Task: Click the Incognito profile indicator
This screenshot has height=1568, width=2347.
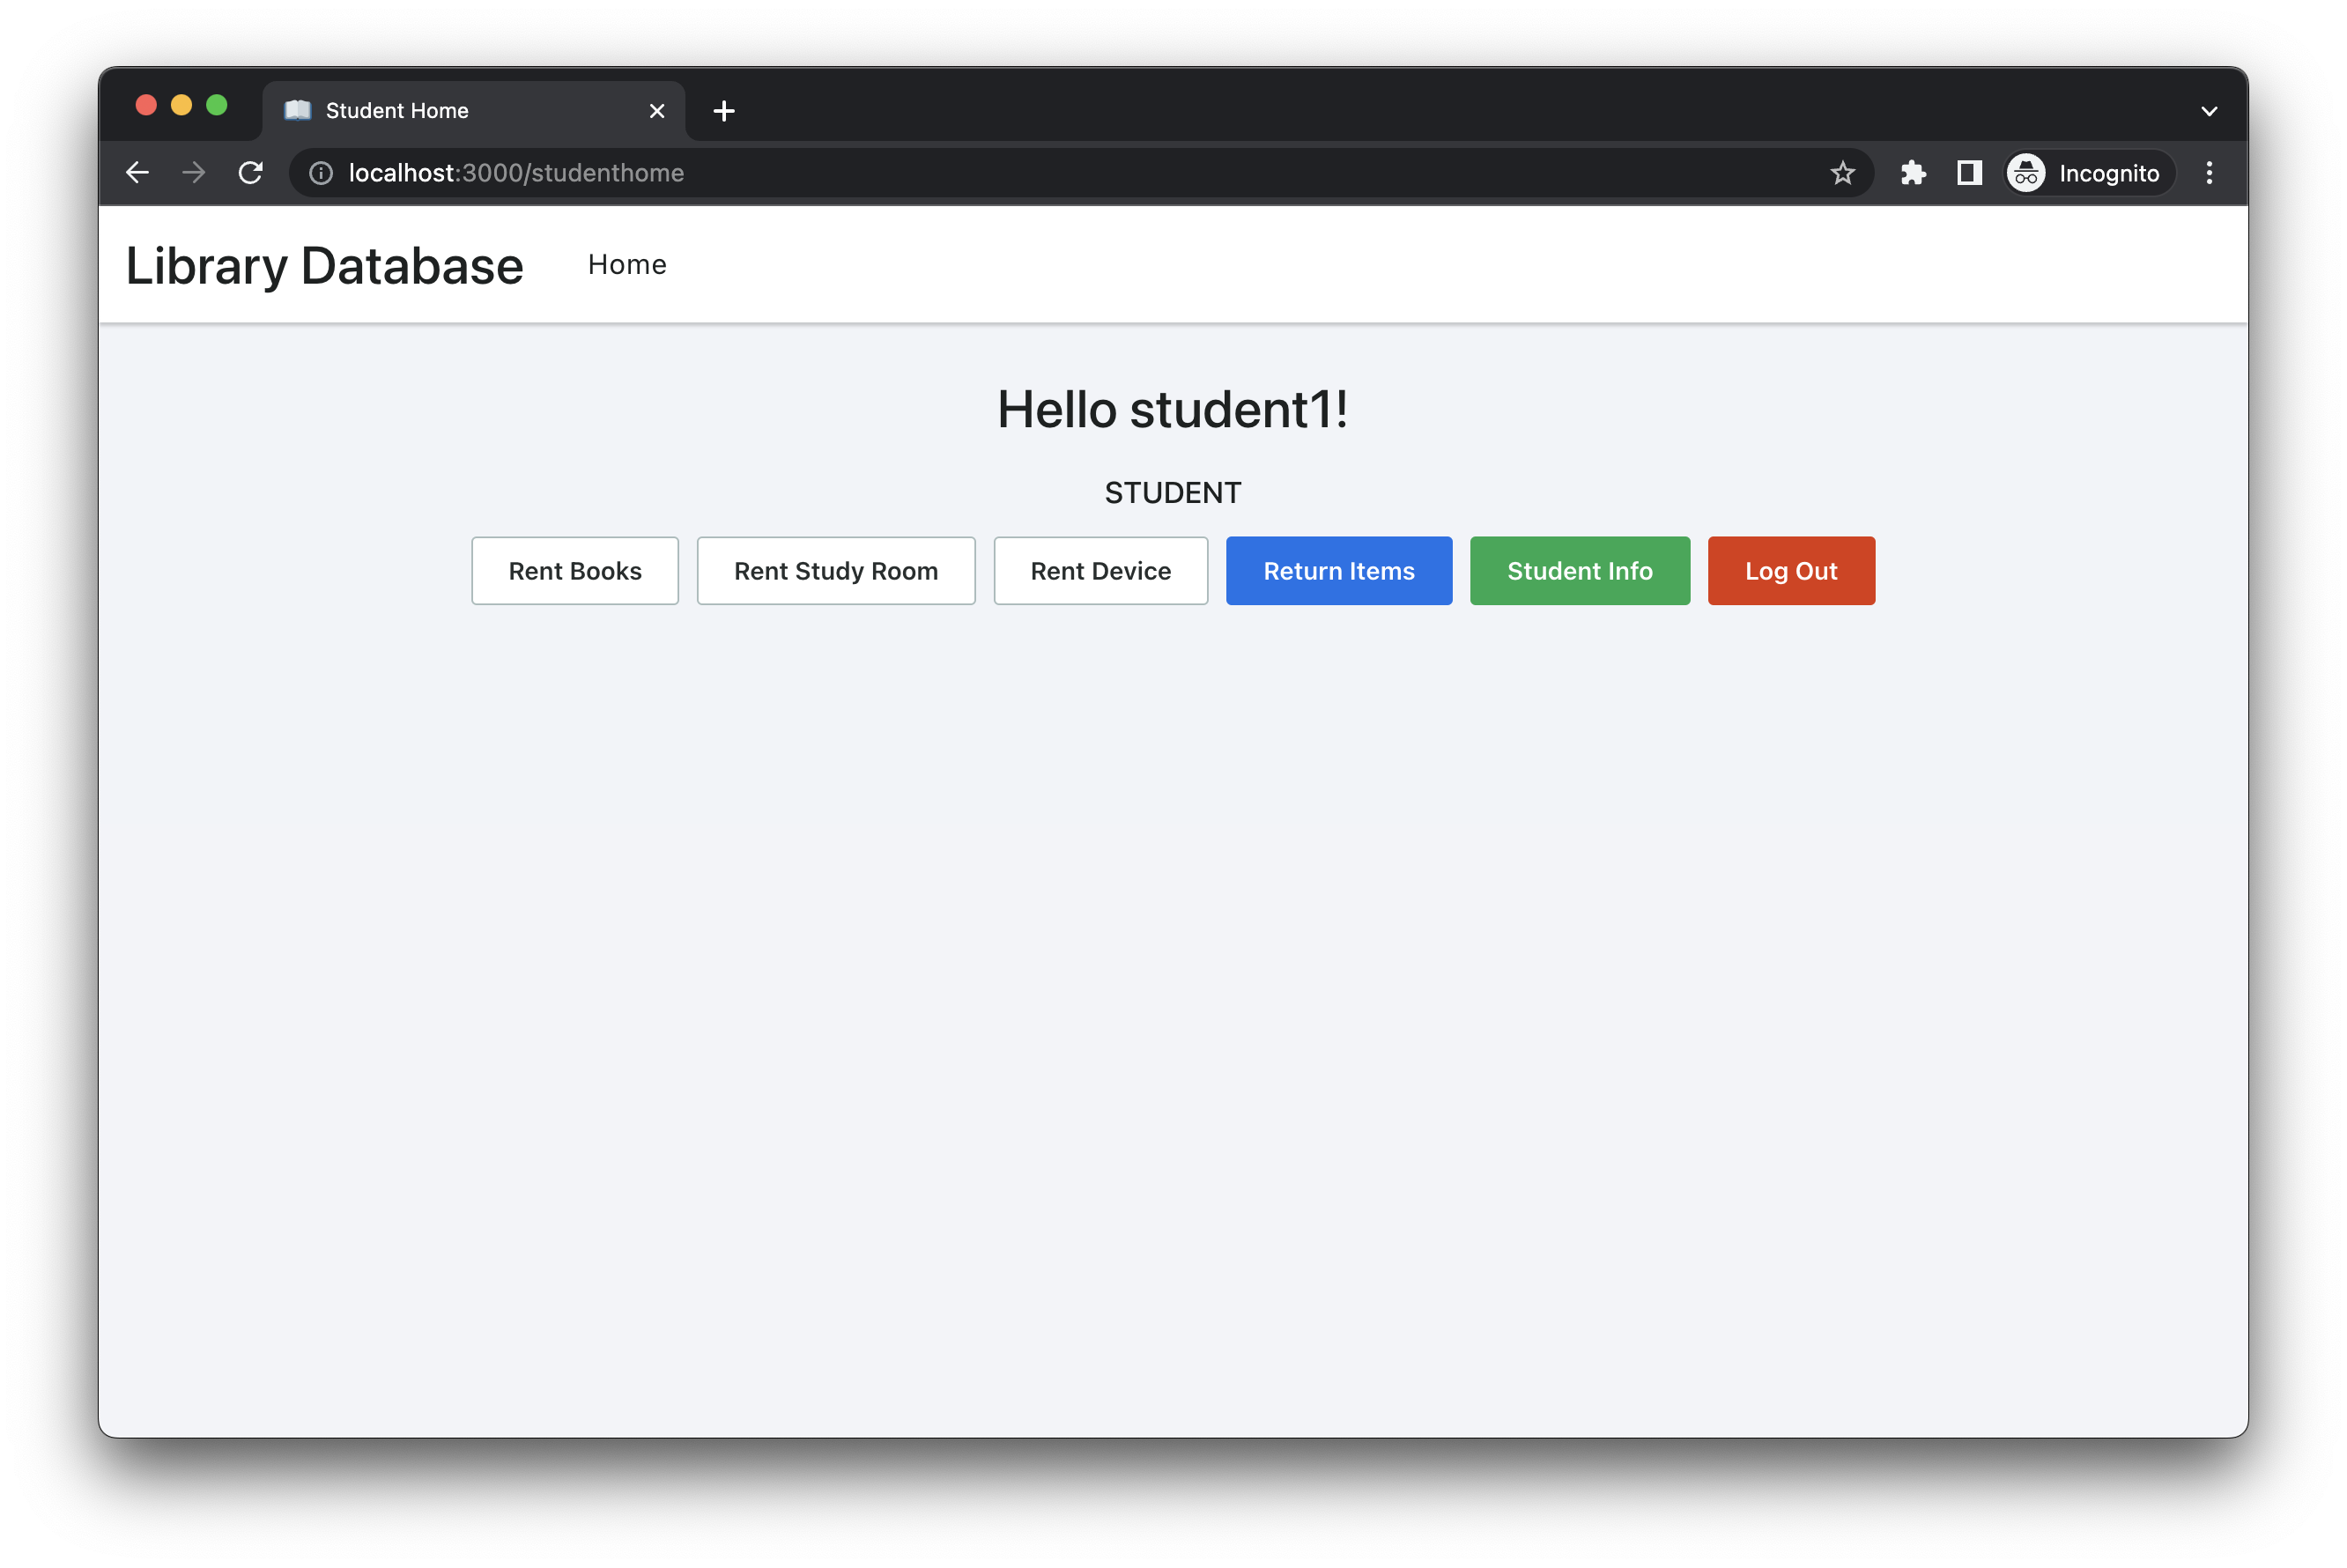Action: [x=2088, y=173]
